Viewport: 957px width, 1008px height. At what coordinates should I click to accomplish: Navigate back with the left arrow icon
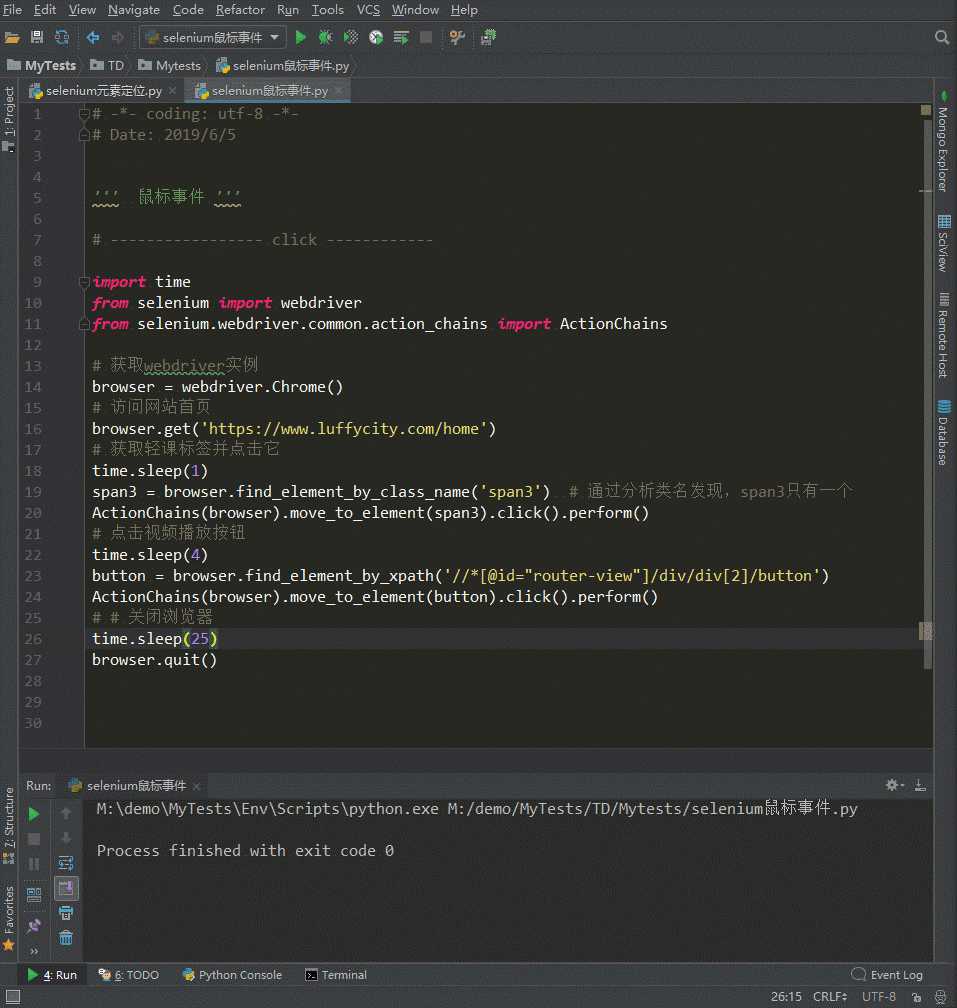[93, 37]
